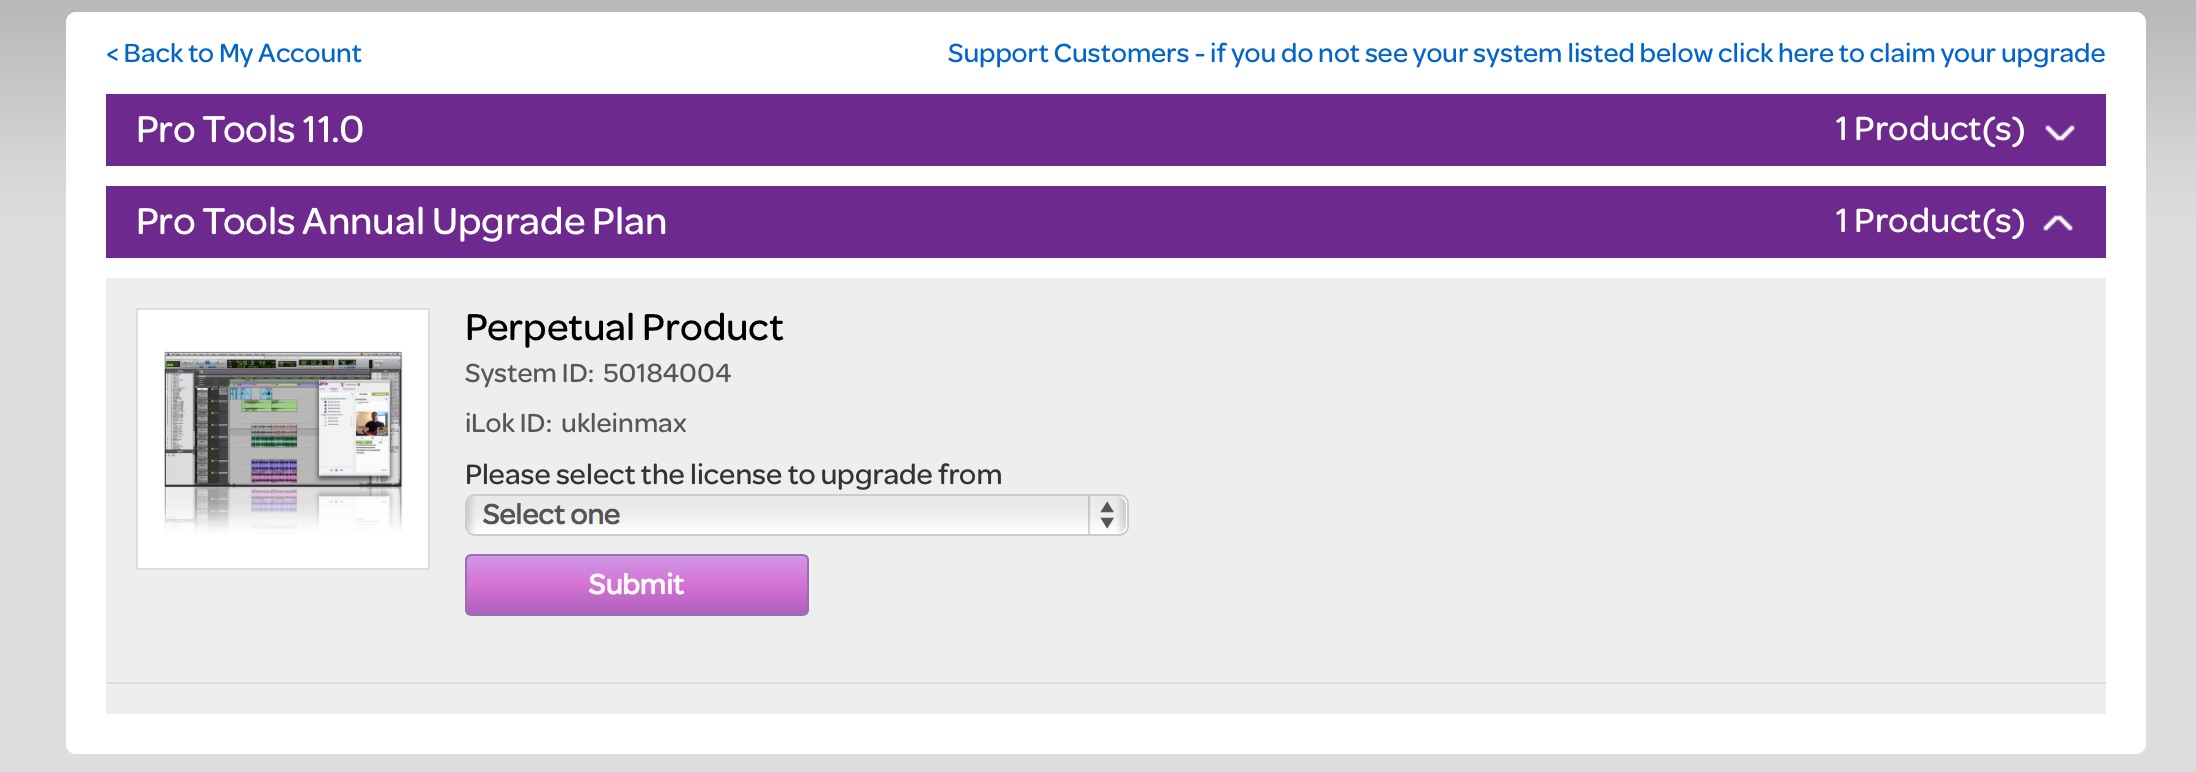The height and width of the screenshot is (772, 2196).
Task: Click the 1 Product(s) label for Pro Tools 11.0
Action: coord(1929,130)
